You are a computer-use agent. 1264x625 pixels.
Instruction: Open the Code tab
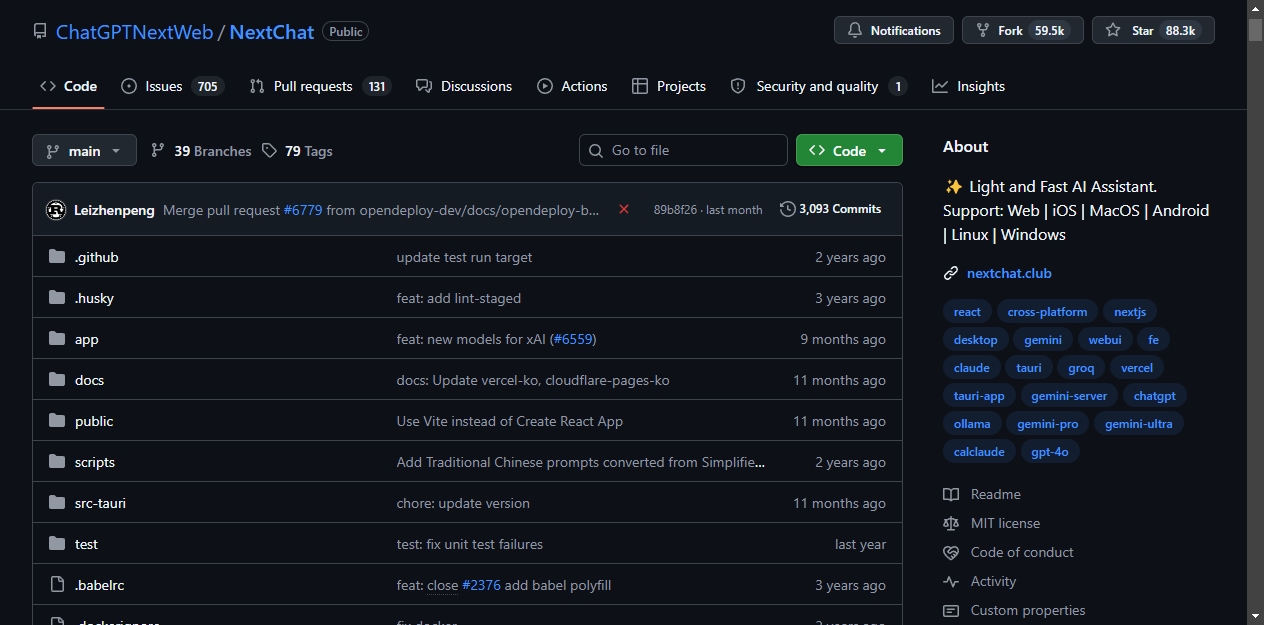click(68, 86)
